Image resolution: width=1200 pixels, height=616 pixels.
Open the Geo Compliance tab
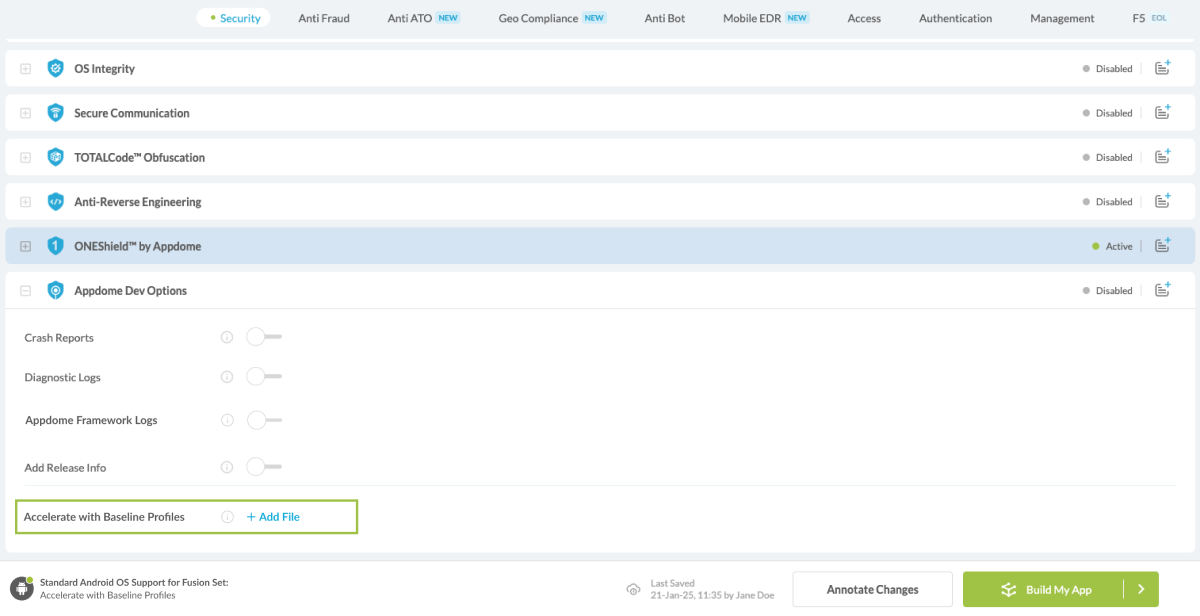536,17
